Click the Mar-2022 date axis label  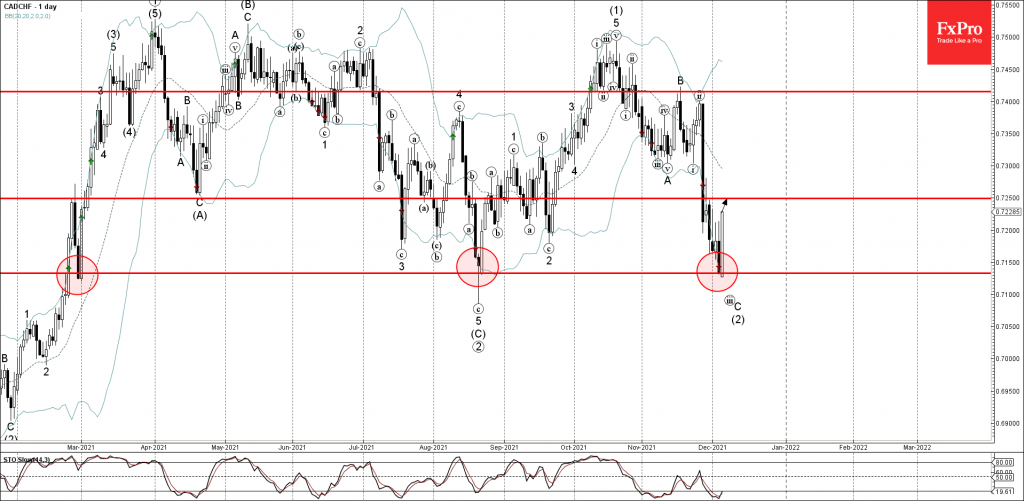(916, 447)
